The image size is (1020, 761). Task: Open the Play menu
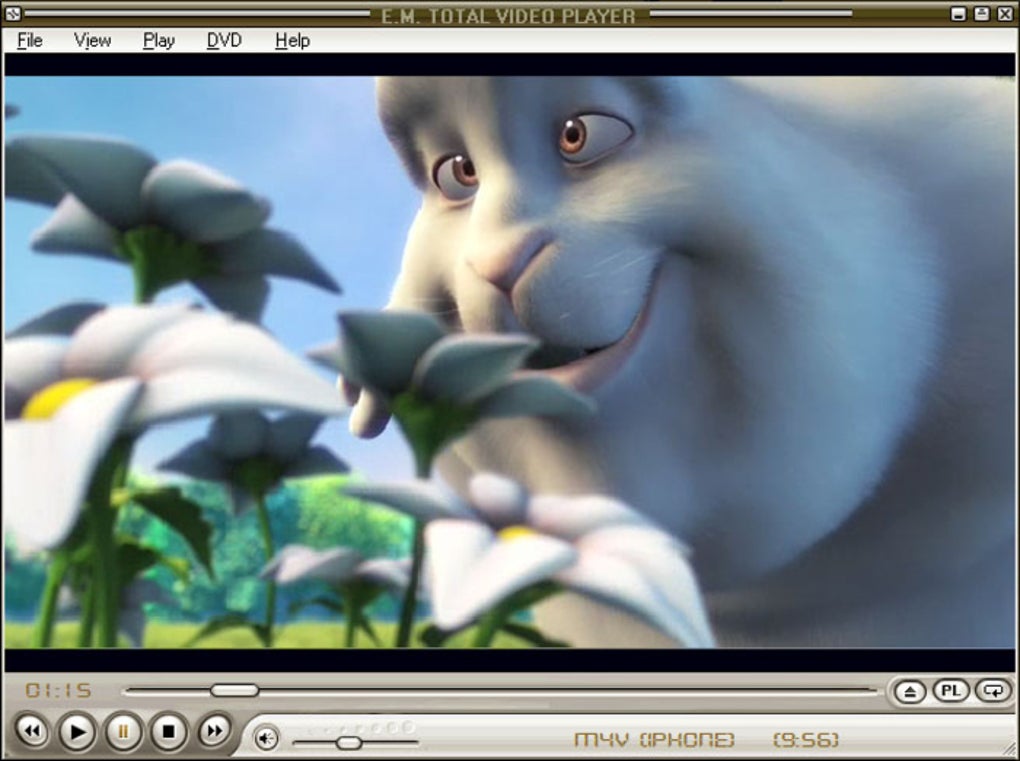(x=159, y=40)
